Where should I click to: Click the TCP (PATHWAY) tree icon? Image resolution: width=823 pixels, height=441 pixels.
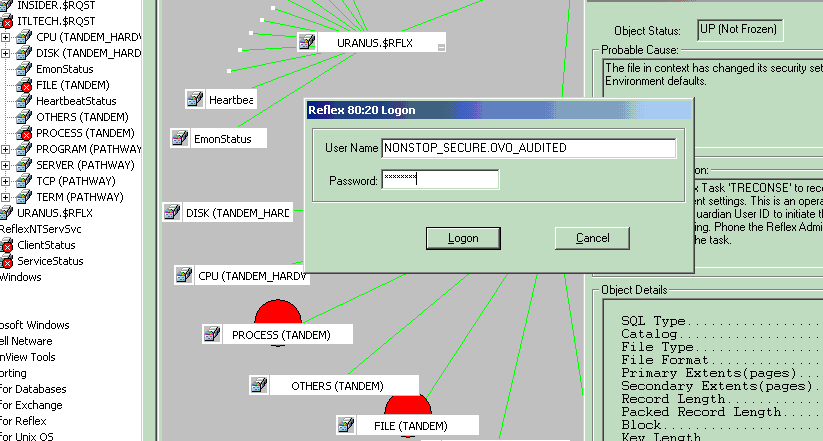pos(24,181)
